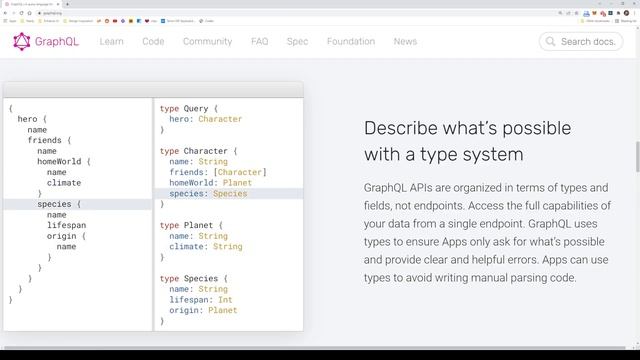Click the browser forward arrow
640x360 pixels.
(x=13, y=13)
